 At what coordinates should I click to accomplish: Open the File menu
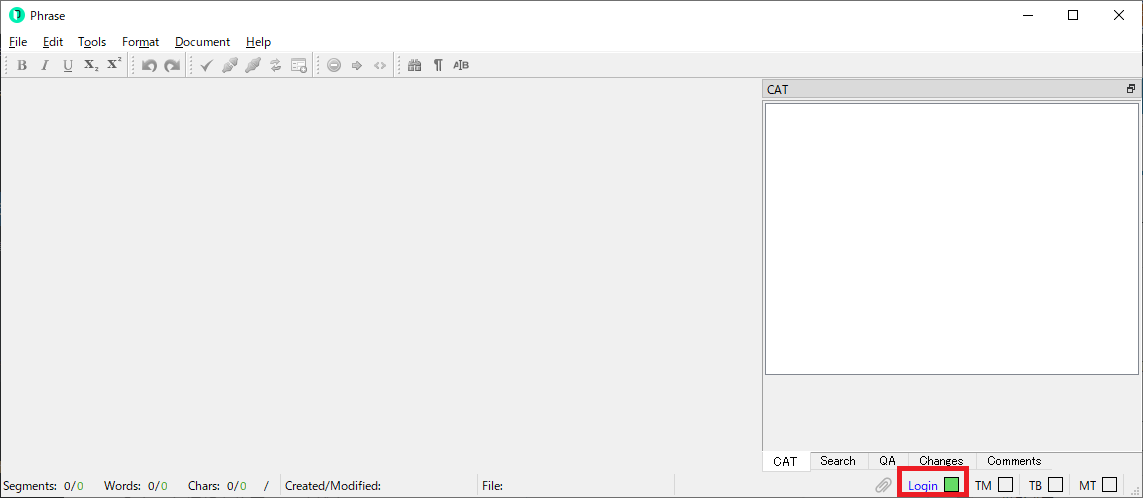point(18,42)
